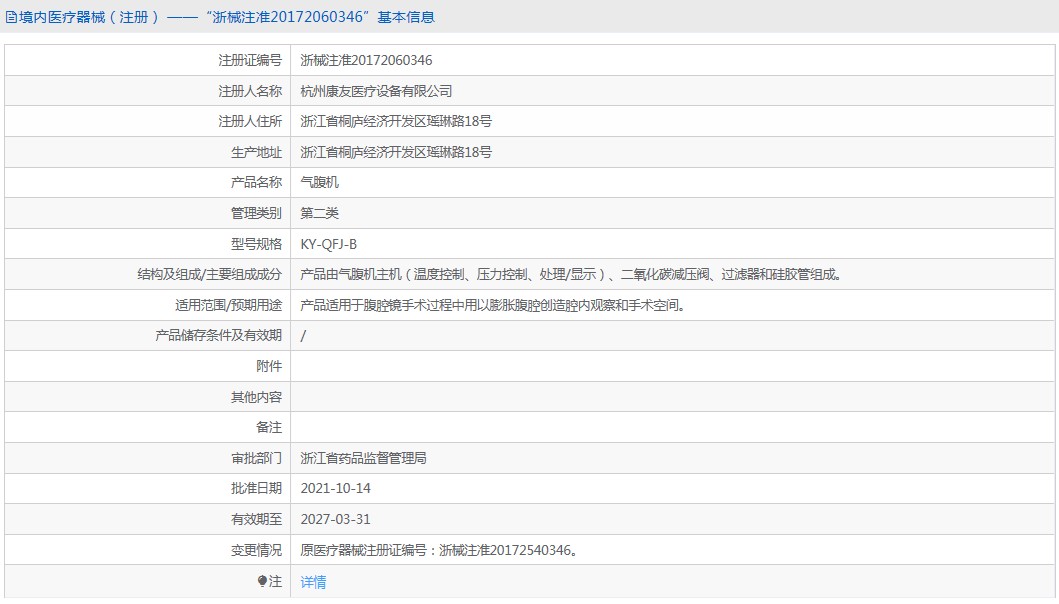Screen dimensions: 1059x604
Task: Select registrant name 杭州康友医疗设备有限公司
Action: (376, 91)
